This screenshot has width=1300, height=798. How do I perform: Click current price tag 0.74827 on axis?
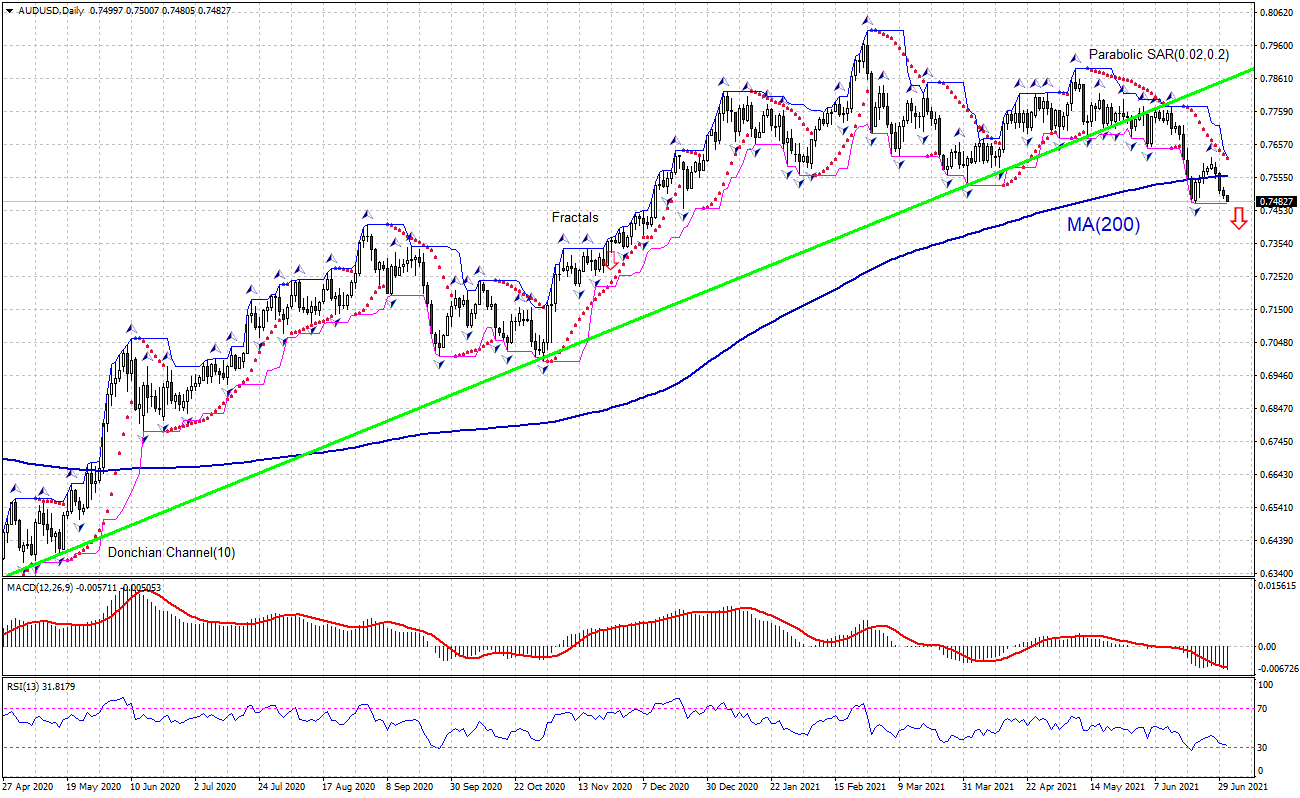pos(1276,201)
